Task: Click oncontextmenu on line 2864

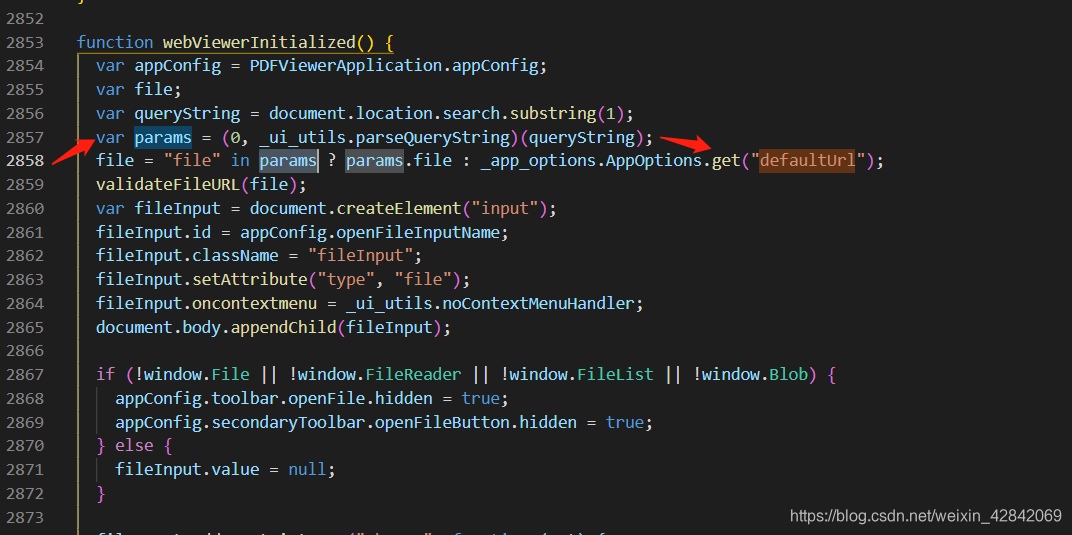Action: [x=254, y=303]
